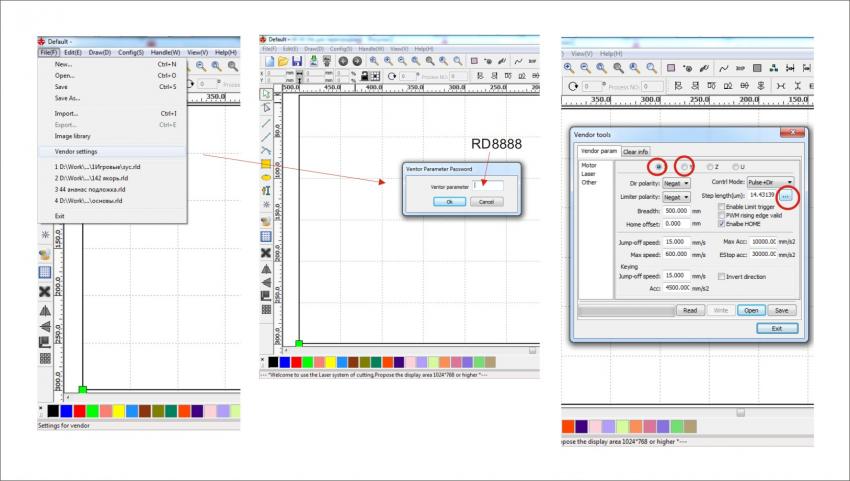Click the Save disk icon in middle toolbar

click(x=298, y=61)
